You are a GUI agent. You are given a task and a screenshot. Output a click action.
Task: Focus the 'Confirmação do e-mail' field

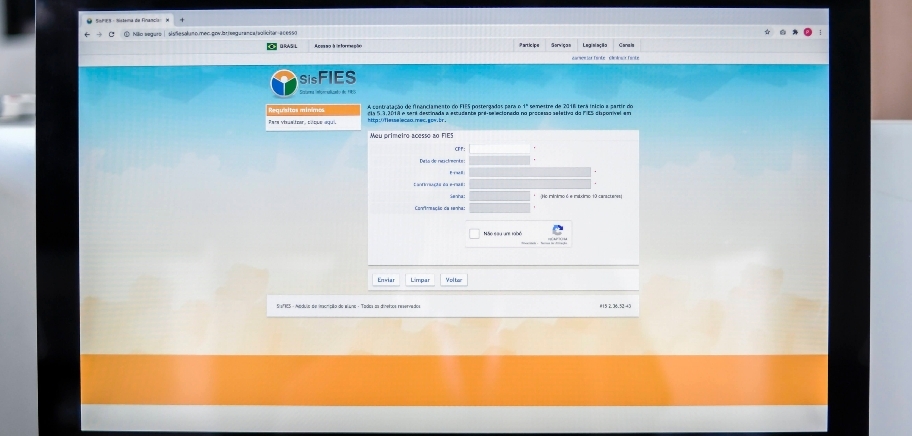pos(530,184)
